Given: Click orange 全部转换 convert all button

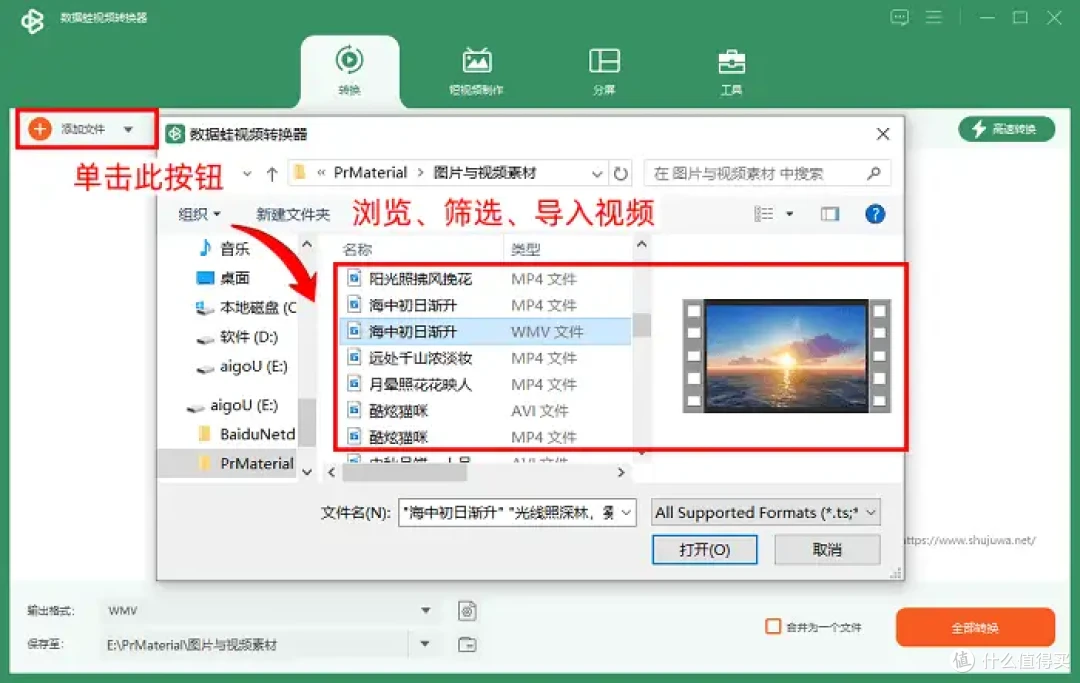Looking at the screenshot, I should tap(975, 627).
